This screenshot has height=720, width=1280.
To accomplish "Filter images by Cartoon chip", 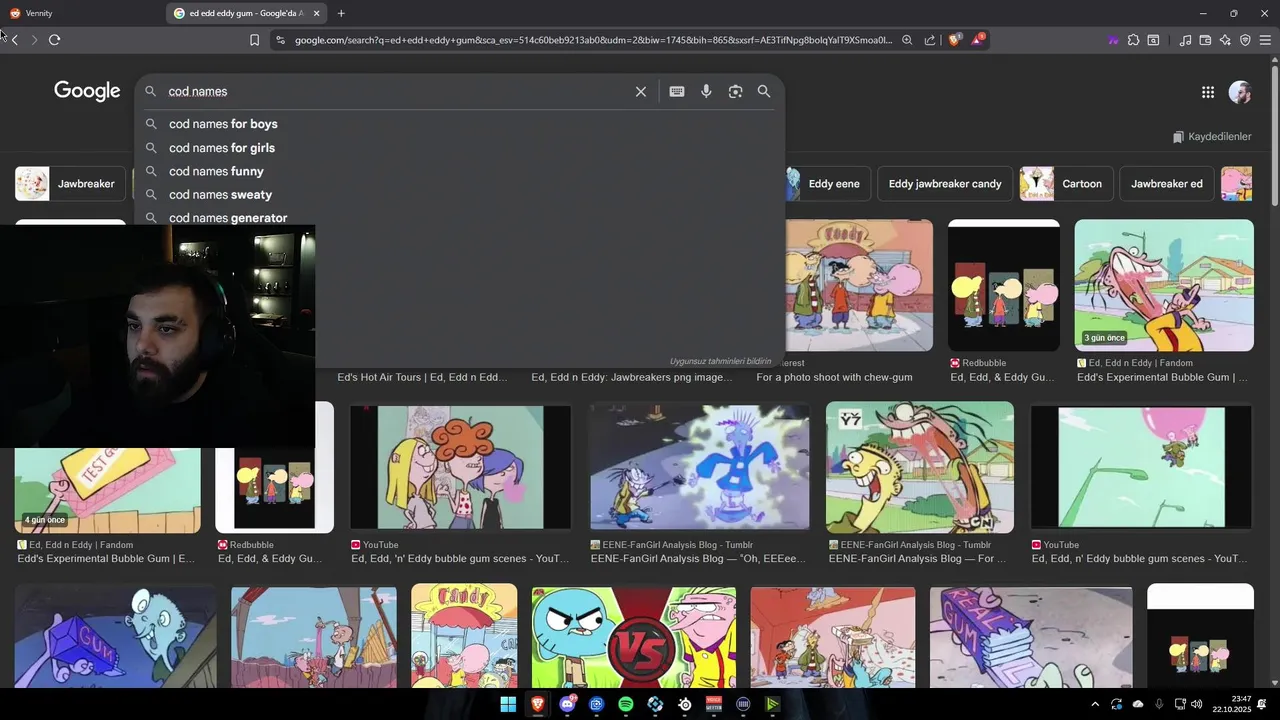I will tap(1066, 184).
